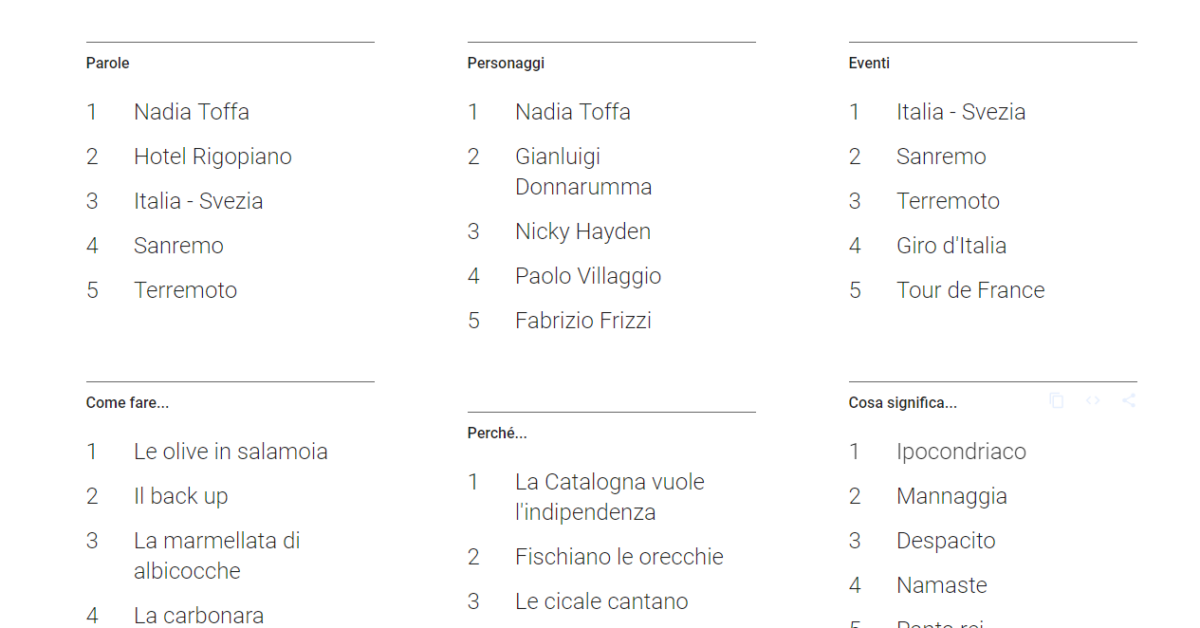Open Tour de France event
1200x628 pixels.
[x=971, y=291]
